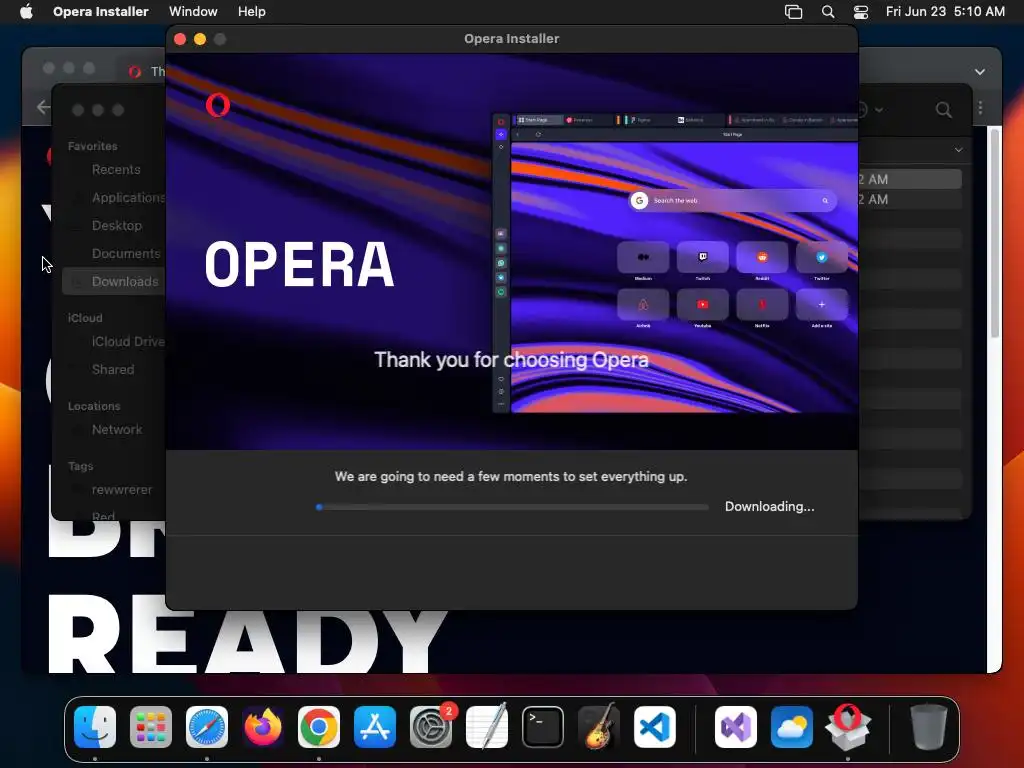Click the date and time in menu bar

(x=945, y=12)
